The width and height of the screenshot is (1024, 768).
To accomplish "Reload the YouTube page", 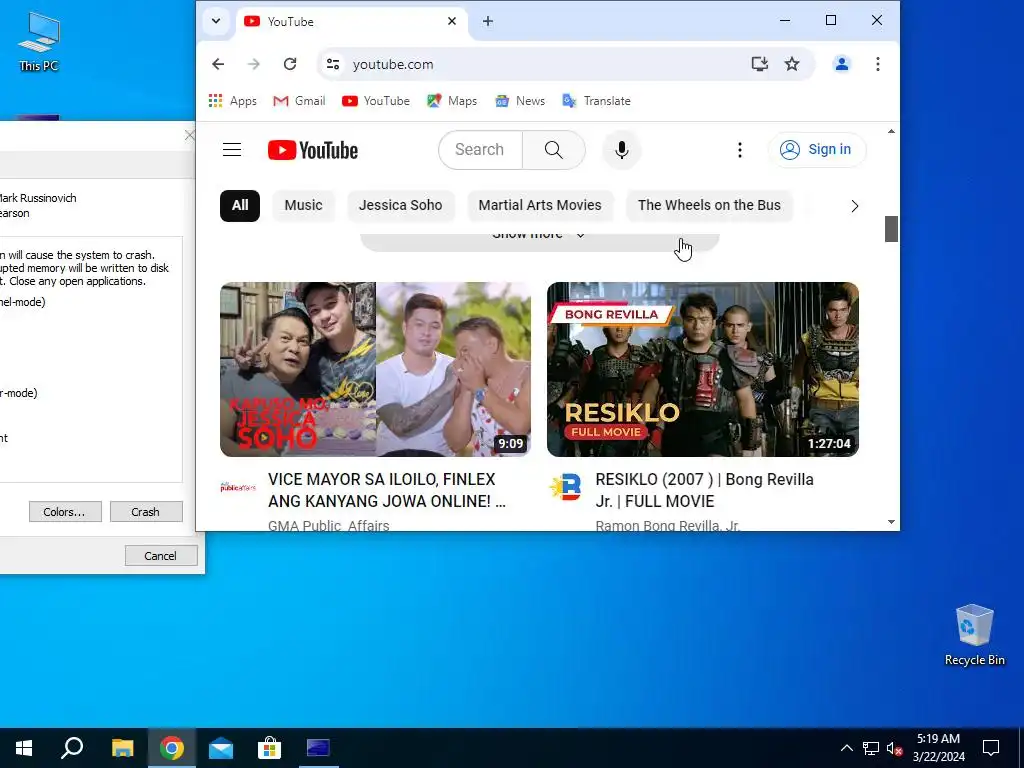I will (x=290, y=64).
